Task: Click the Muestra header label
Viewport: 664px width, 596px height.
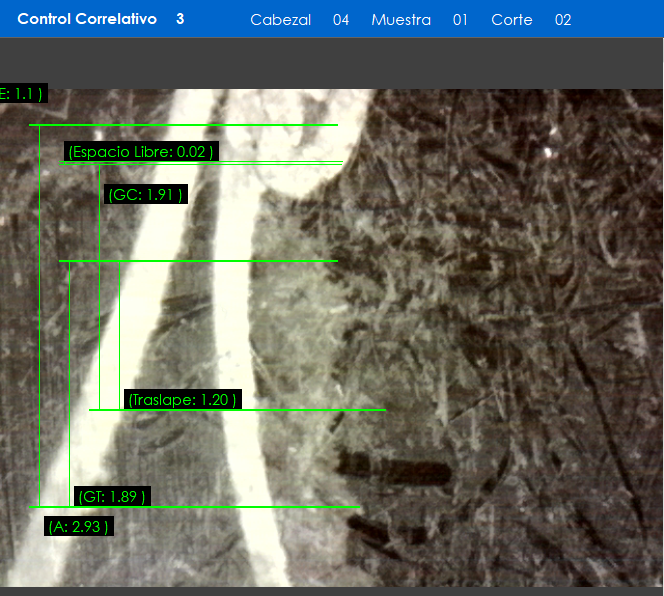Action: click(401, 20)
